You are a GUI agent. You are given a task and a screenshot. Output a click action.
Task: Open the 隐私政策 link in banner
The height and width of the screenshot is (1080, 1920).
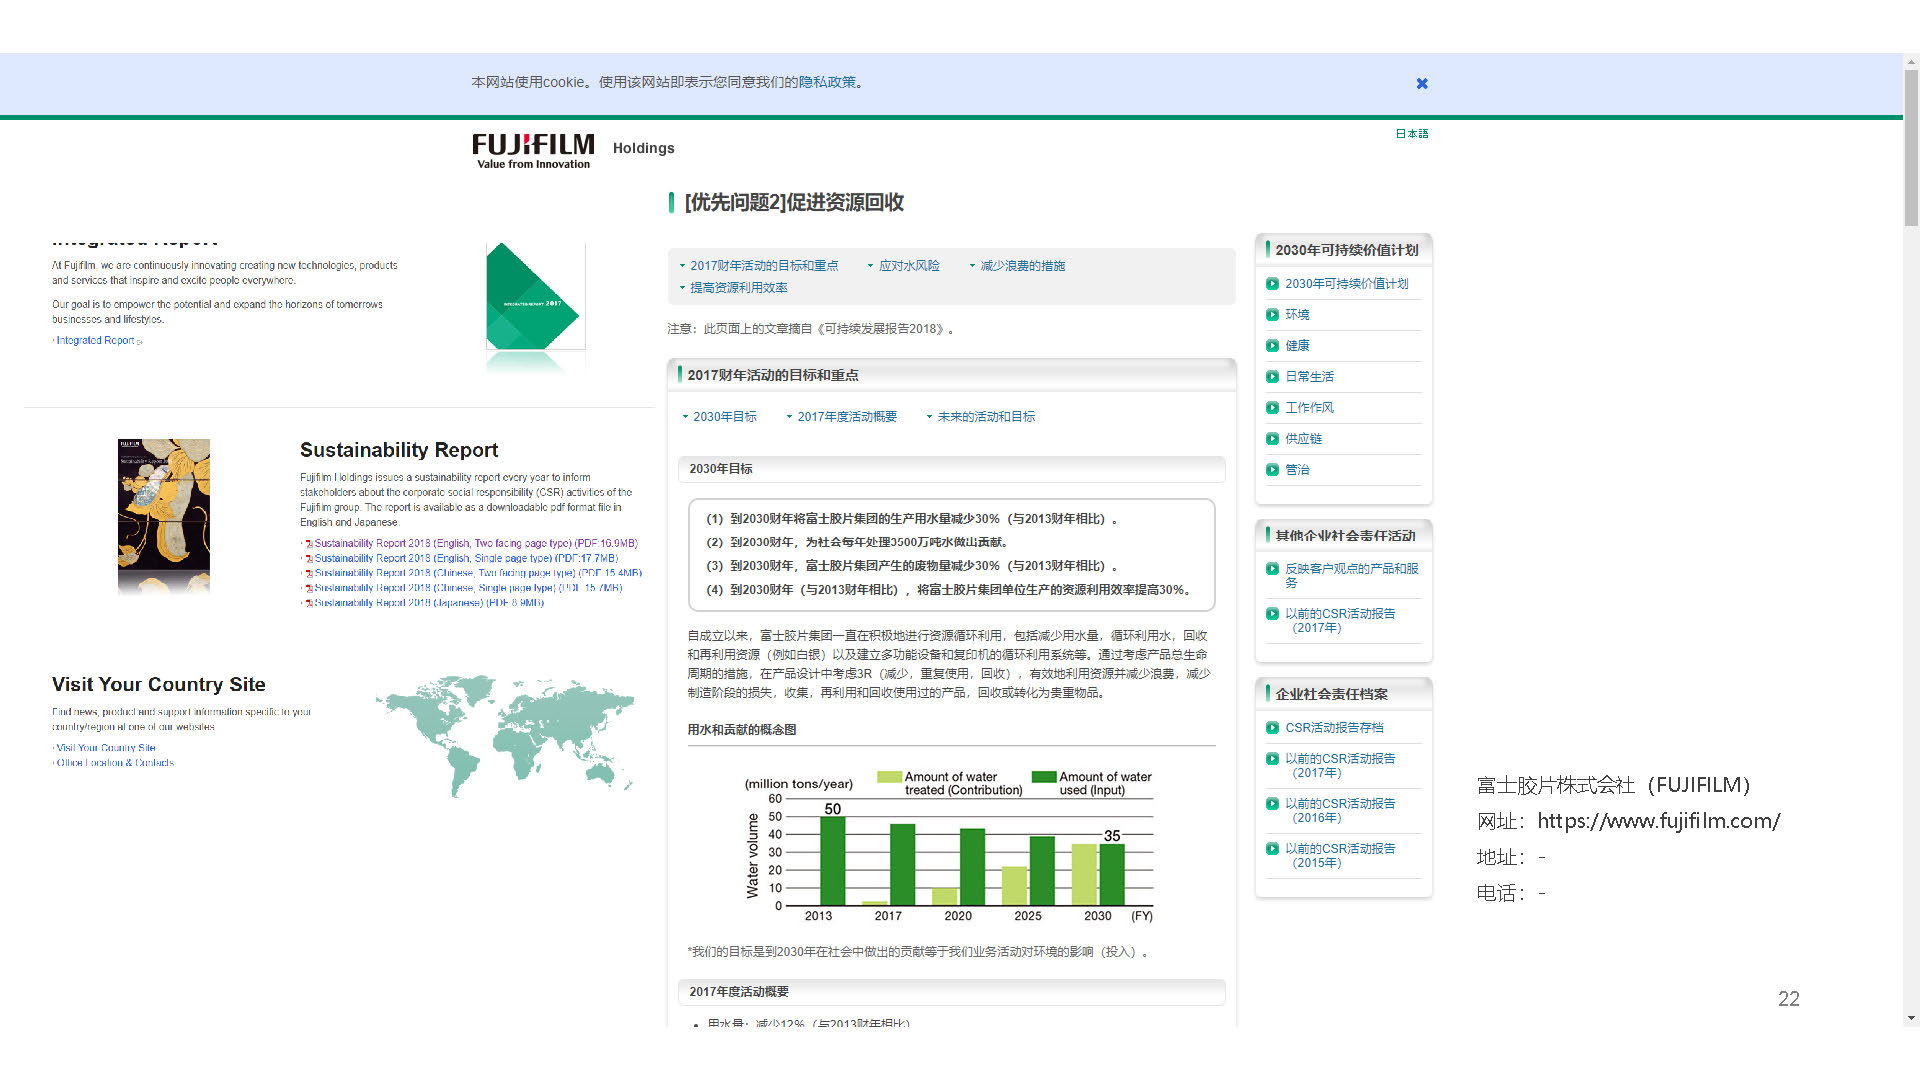[x=827, y=83]
